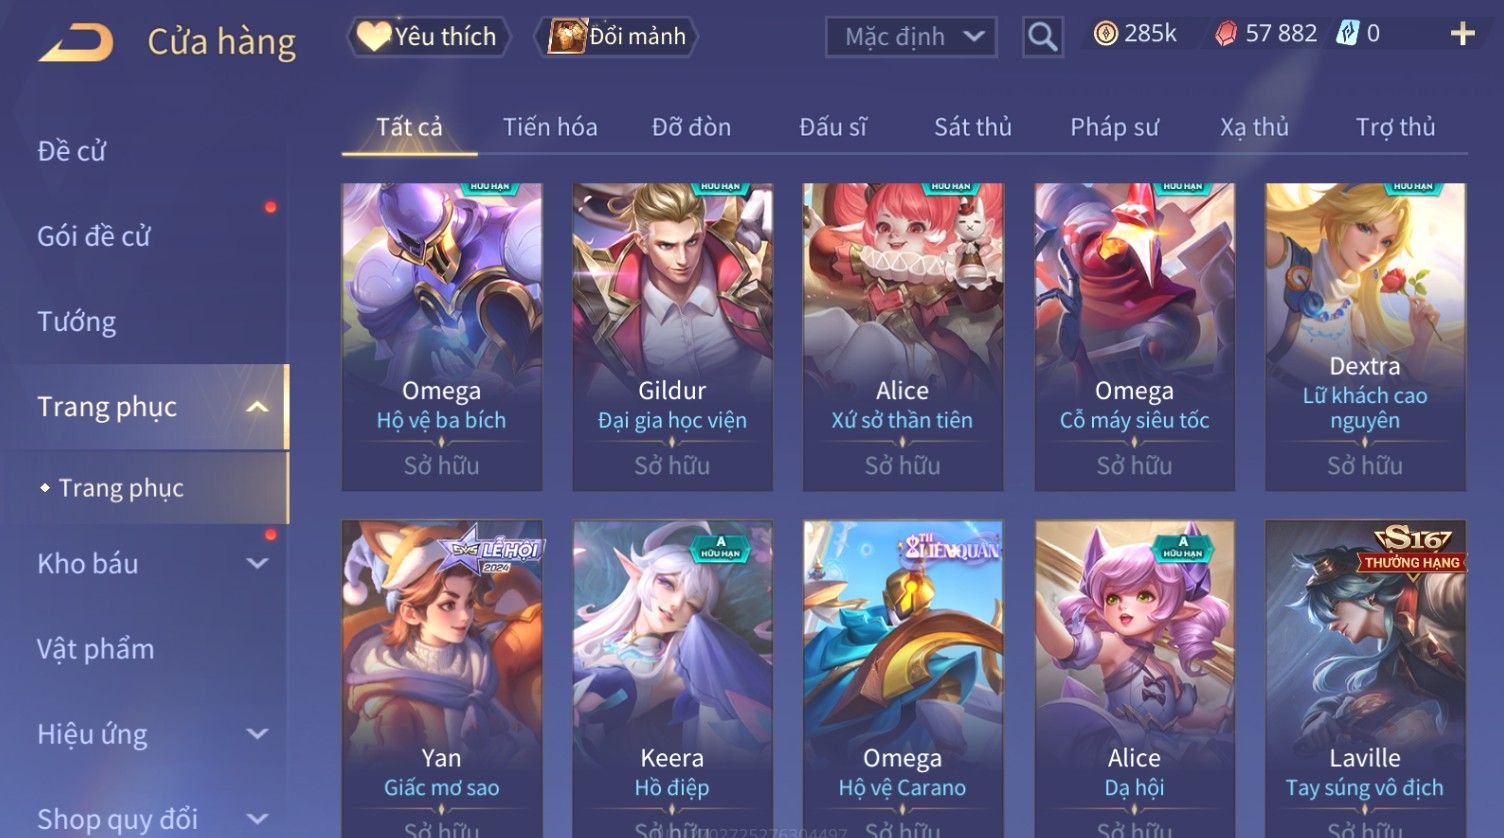Select Gildur Đại gia học viện skin

[672, 337]
